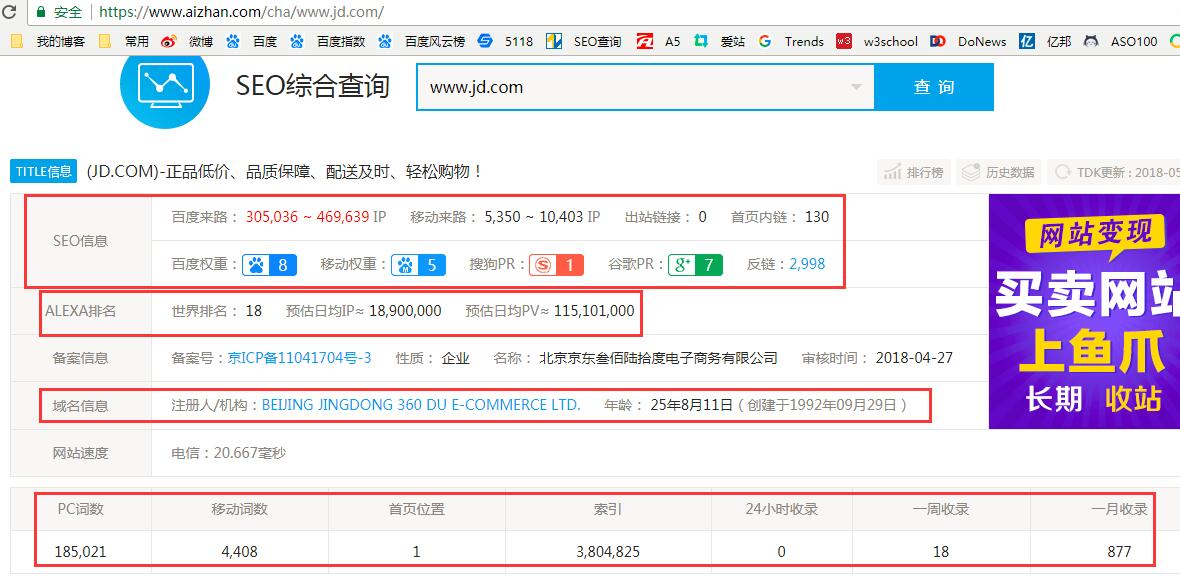Open the w3school bookmark
This screenshot has width=1180, height=580.
coord(877,41)
